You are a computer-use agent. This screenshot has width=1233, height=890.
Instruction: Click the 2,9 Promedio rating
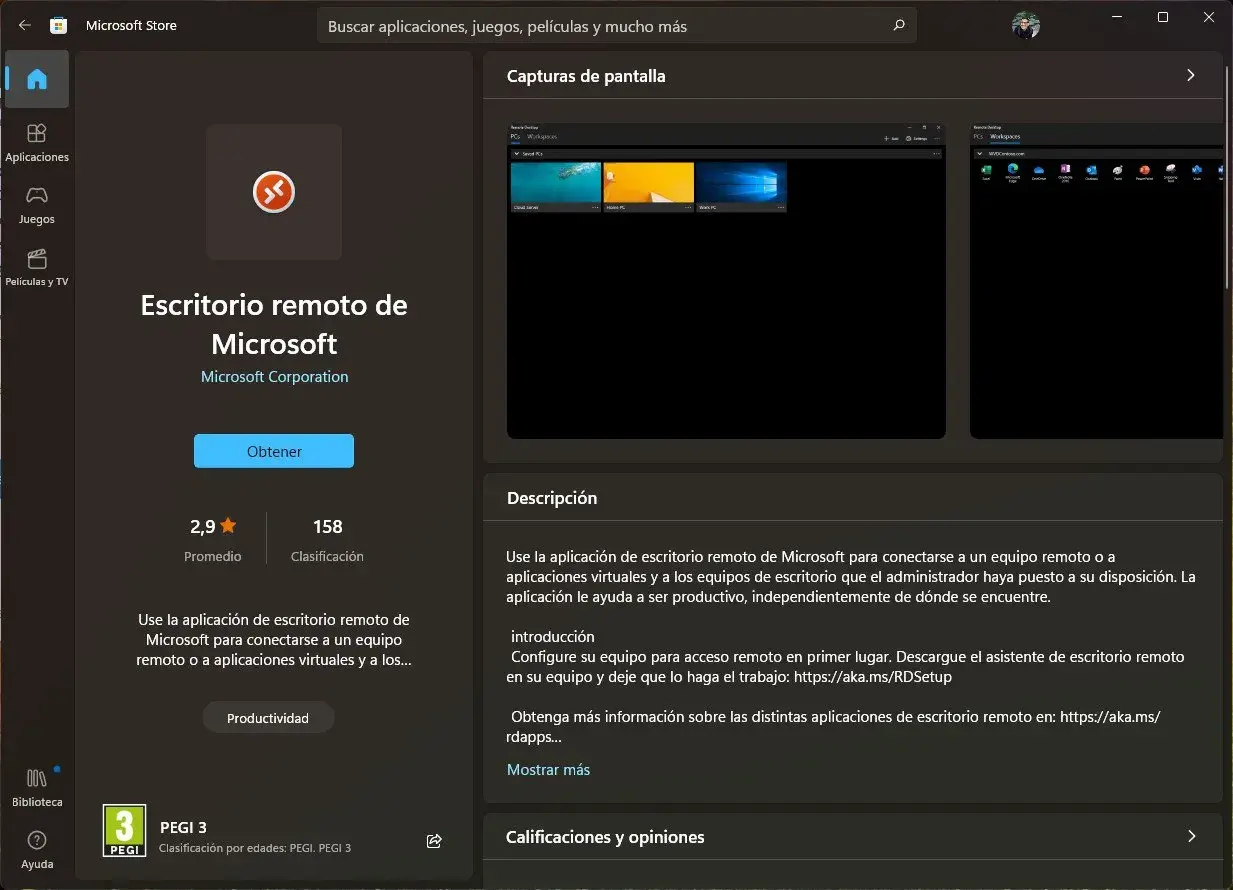click(213, 539)
